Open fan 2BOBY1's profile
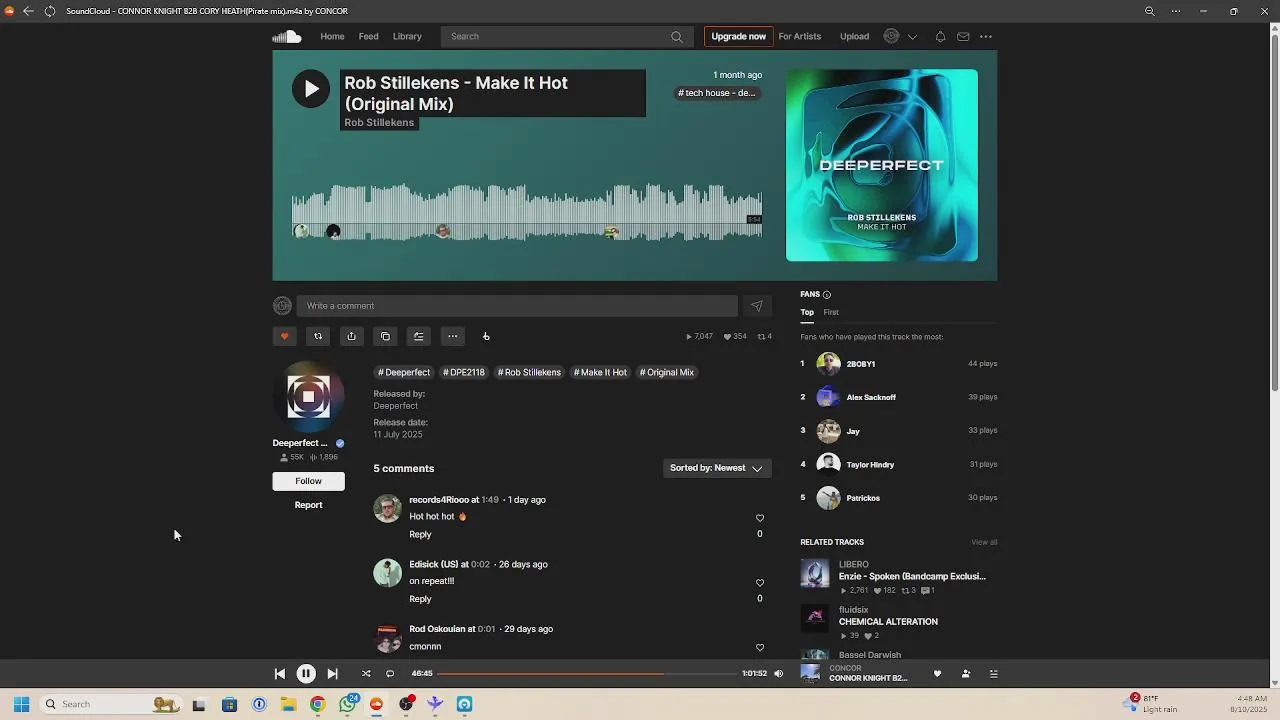Screen dimensions: 1280x720 [861, 364]
